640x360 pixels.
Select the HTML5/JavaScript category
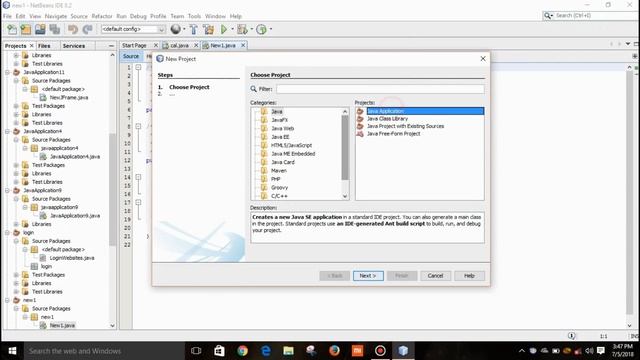pyautogui.click(x=291, y=145)
